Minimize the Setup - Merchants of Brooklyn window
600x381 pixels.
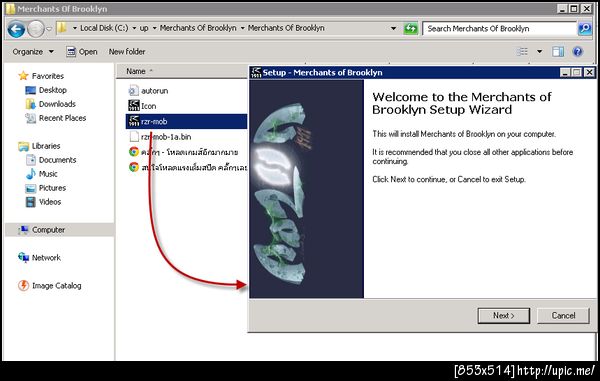565,72
